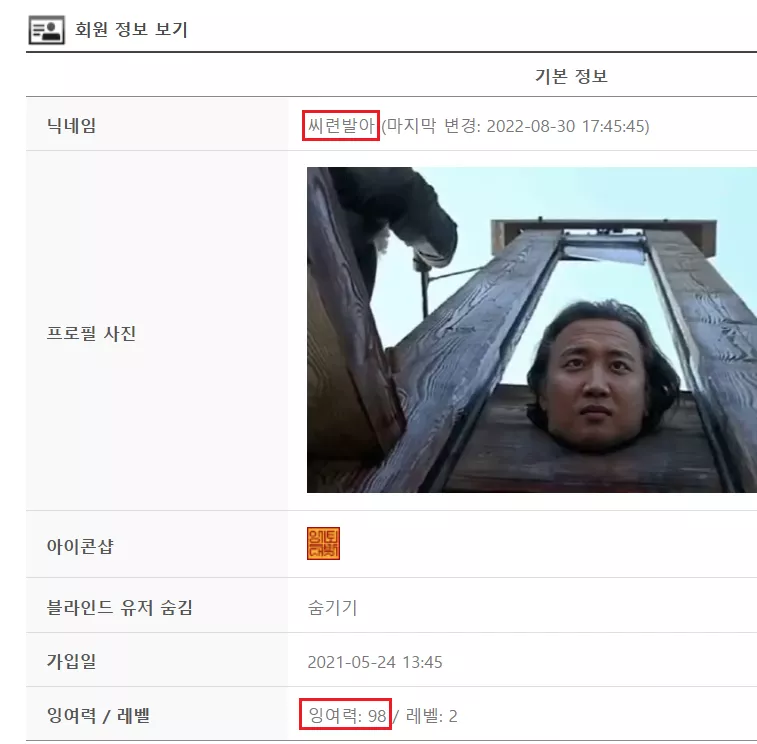Click the 프로필 사진 row label
Image resolution: width=757 pixels, height=744 pixels.
(x=91, y=333)
